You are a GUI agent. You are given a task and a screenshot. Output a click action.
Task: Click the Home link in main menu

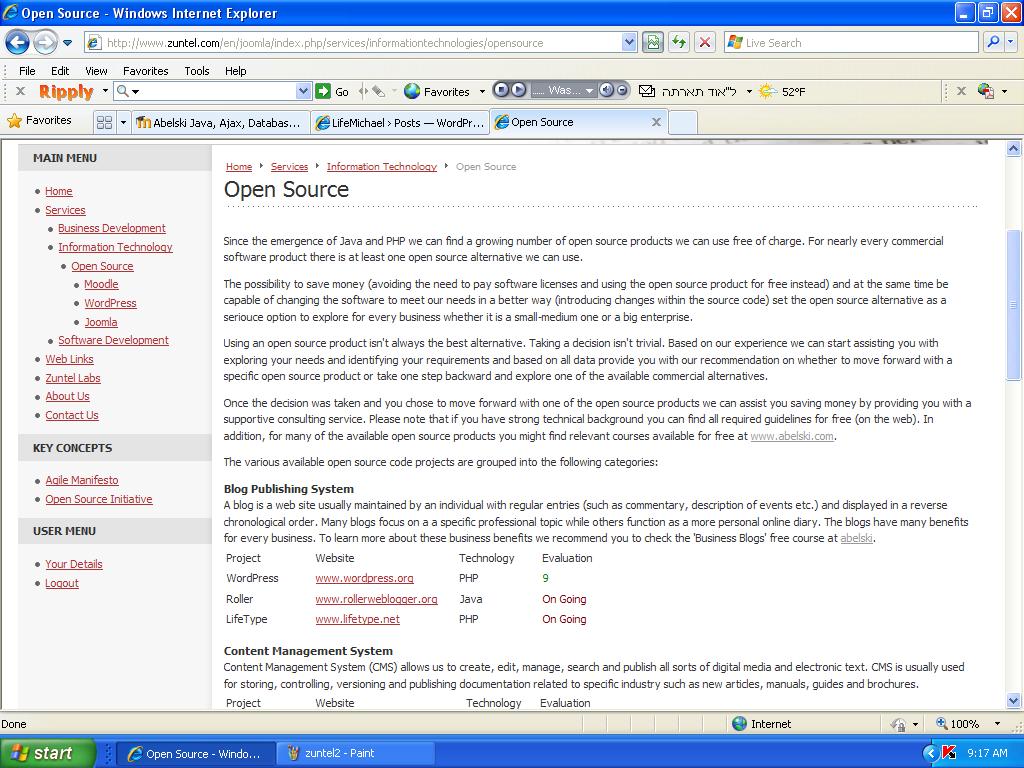[x=59, y=191]
